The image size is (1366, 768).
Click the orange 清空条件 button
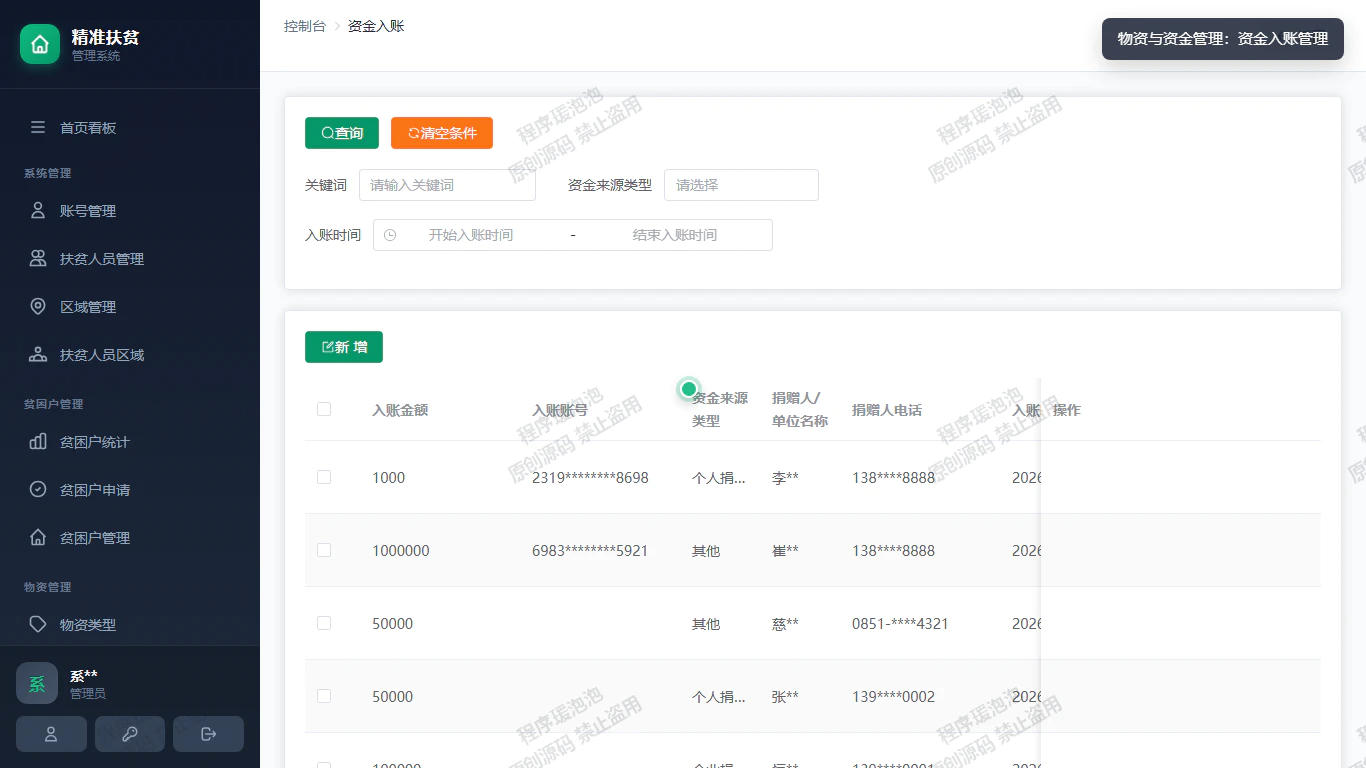[x=442, y=133]
